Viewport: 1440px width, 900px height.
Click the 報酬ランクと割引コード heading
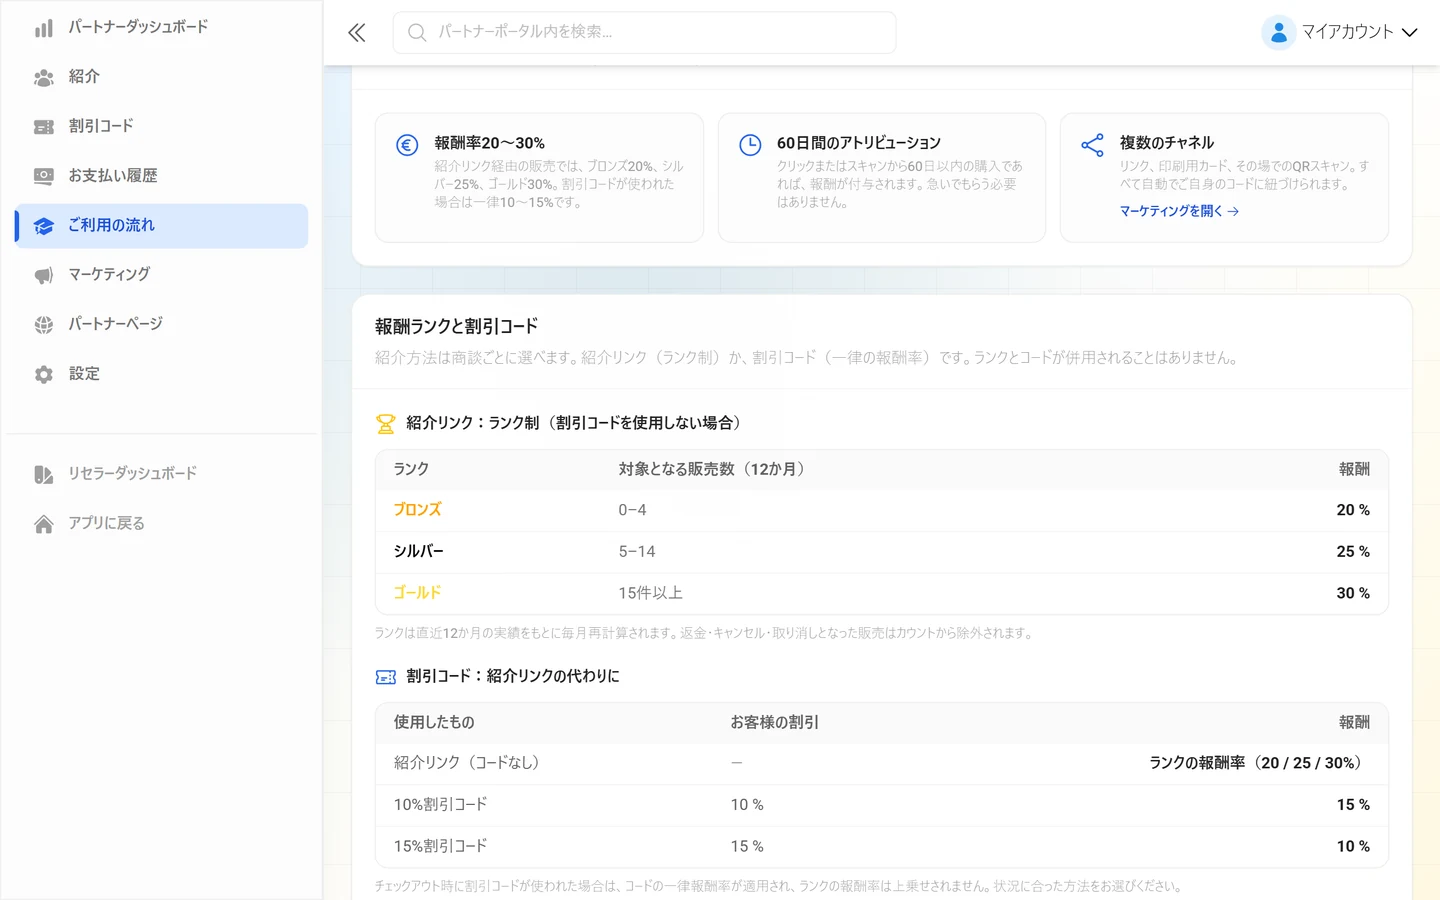[456, 326]
